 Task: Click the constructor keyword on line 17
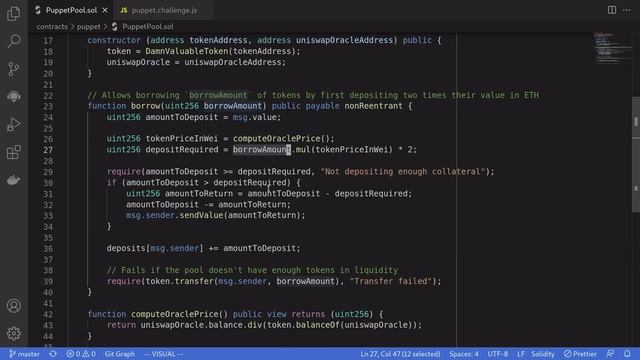(x=113, y=40)
